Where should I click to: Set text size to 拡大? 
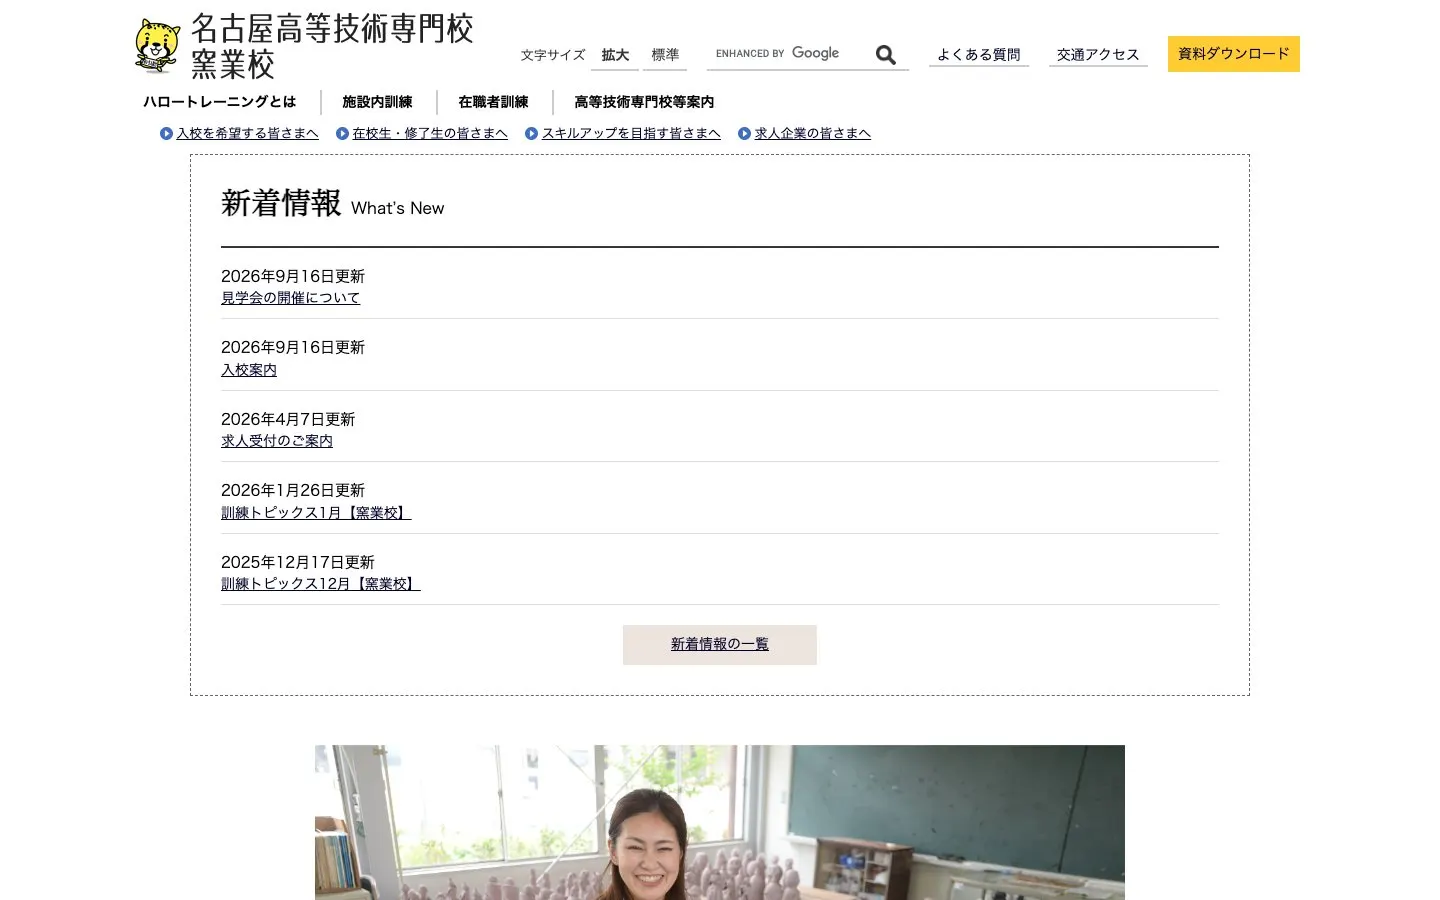click(615, 55)
